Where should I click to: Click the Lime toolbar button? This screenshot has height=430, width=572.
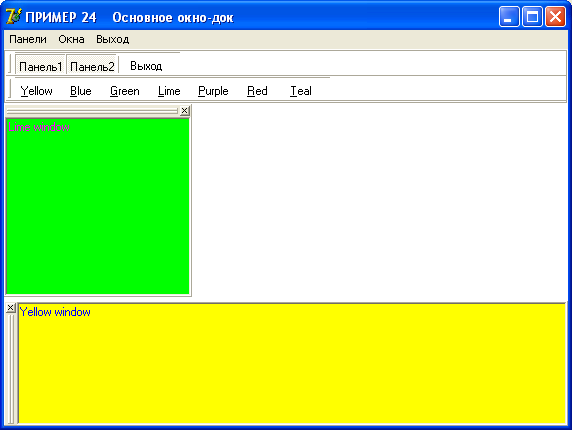click(x=169, y=90)
